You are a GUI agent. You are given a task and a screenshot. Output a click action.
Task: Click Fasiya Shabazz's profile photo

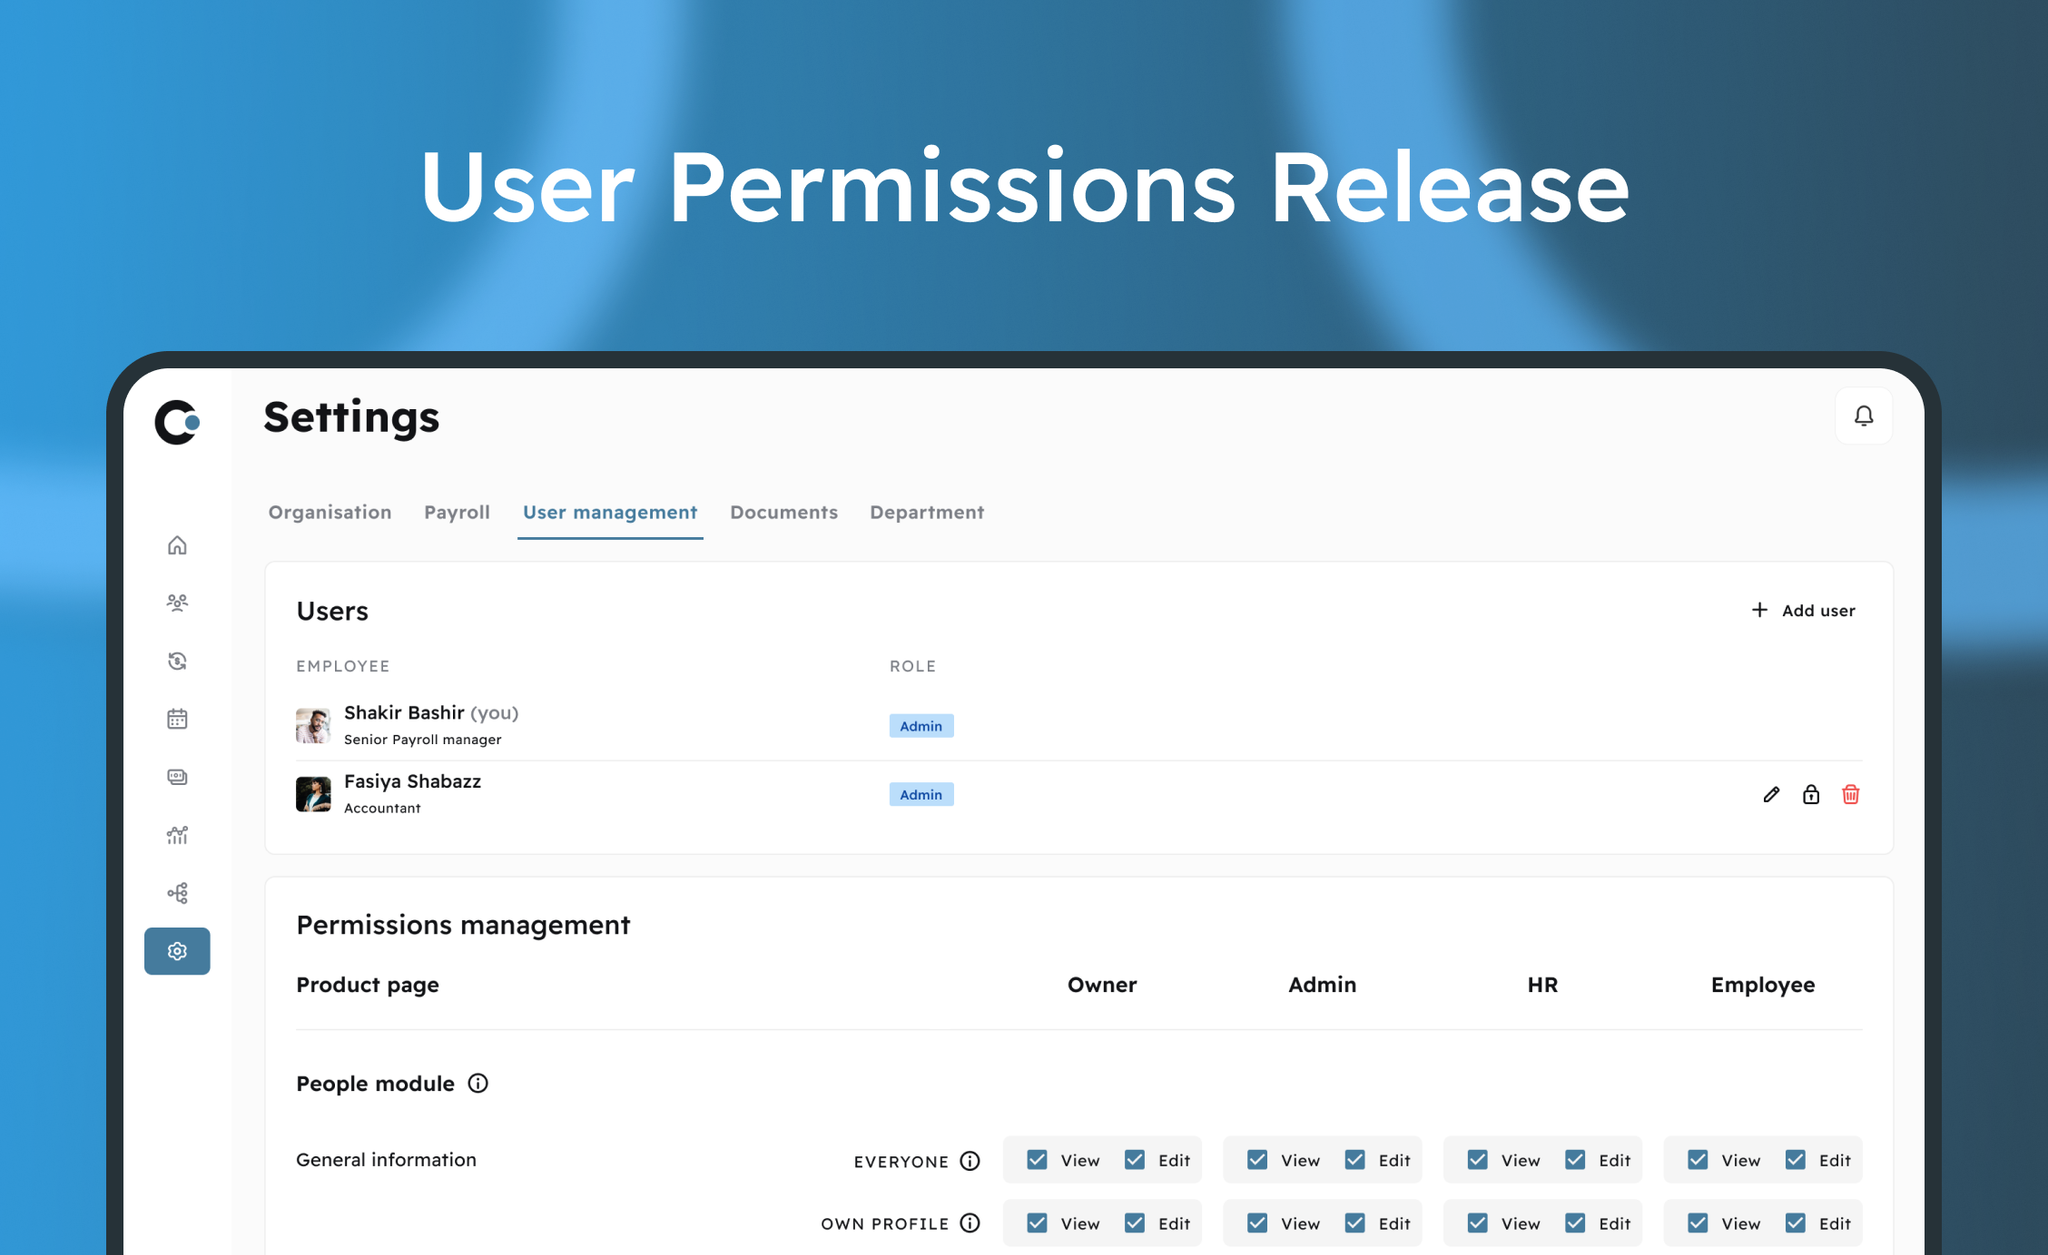[x=313, y=795]
